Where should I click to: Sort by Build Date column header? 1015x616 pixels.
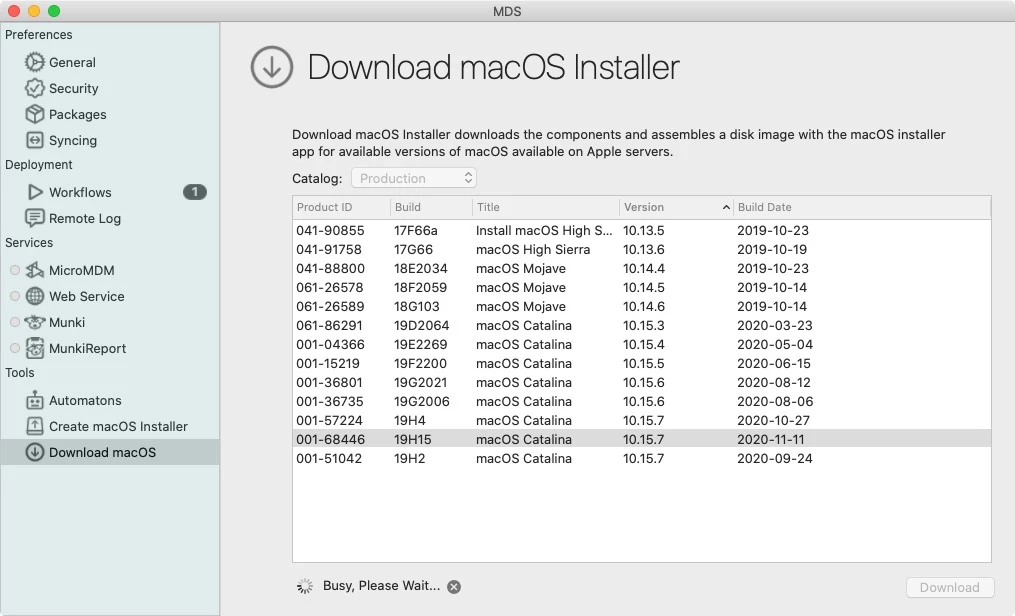tap(862, 207)
